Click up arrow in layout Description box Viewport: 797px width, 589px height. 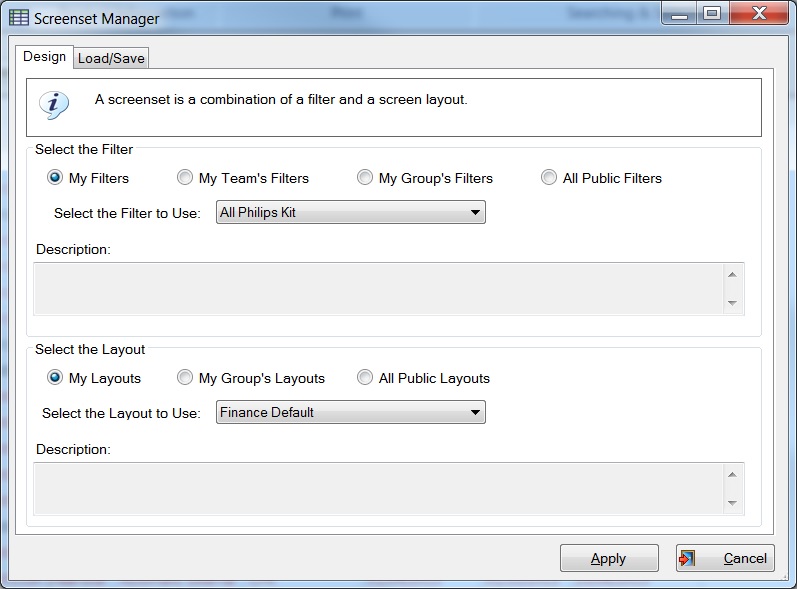tap(732, 475)
